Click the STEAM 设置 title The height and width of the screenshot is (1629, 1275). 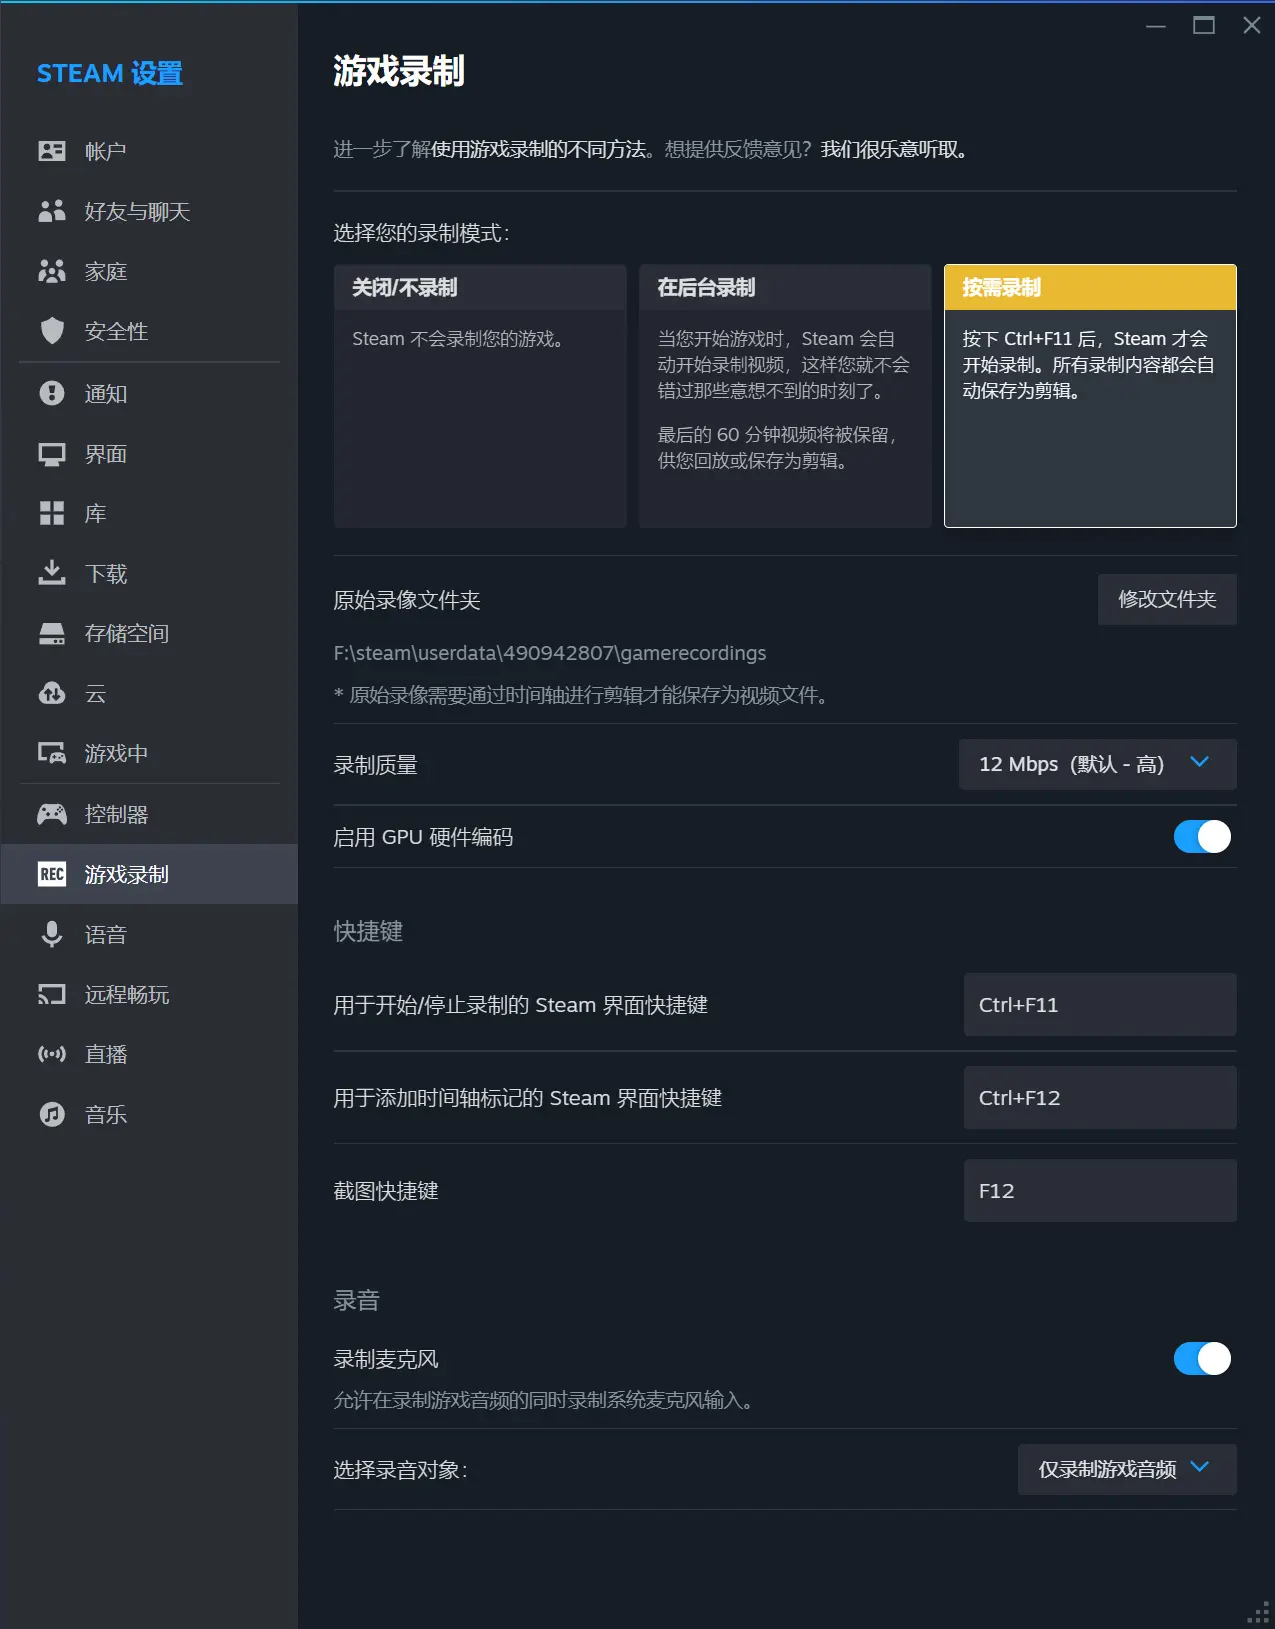(110, 73)
